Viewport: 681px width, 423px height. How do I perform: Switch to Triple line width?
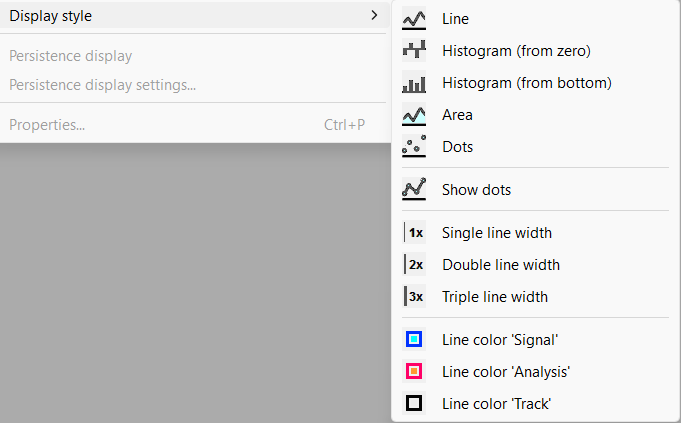(494, 297)
